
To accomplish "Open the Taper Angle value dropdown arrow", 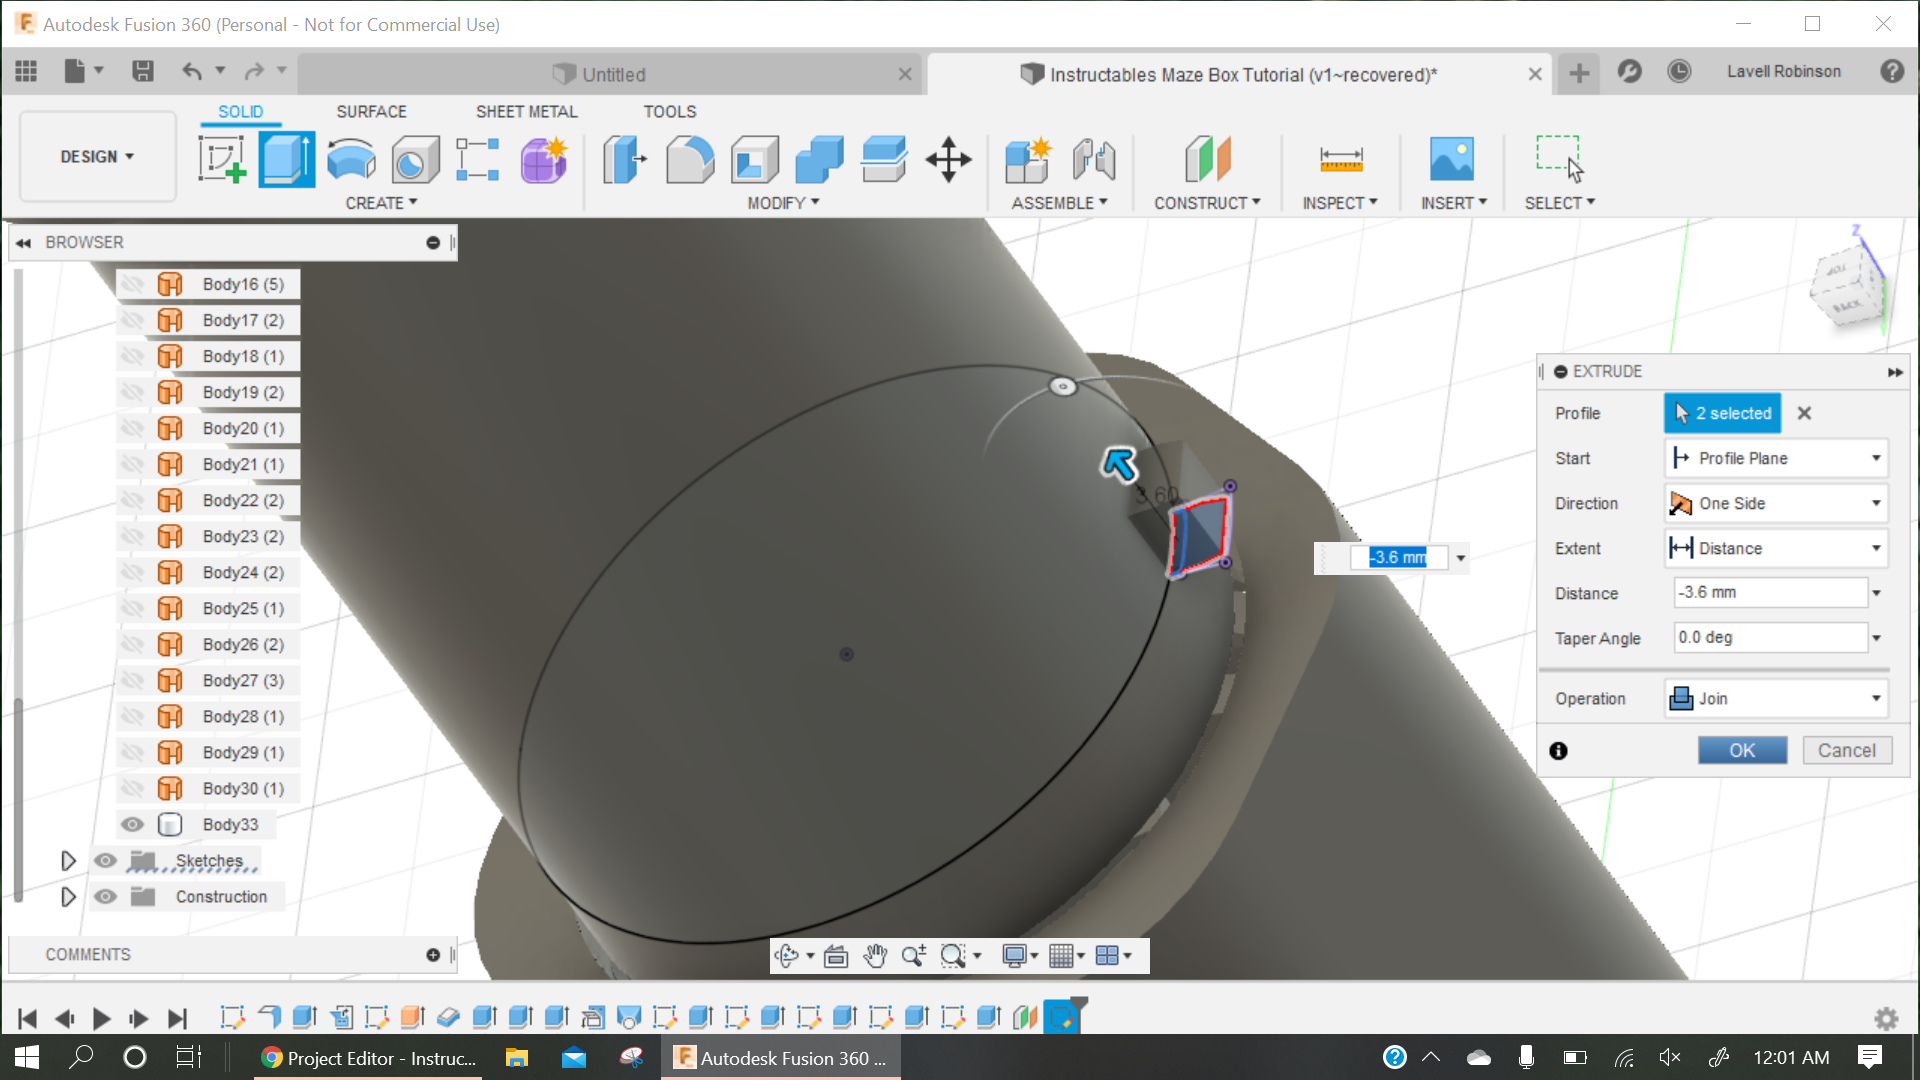I will click(1877, 638).
